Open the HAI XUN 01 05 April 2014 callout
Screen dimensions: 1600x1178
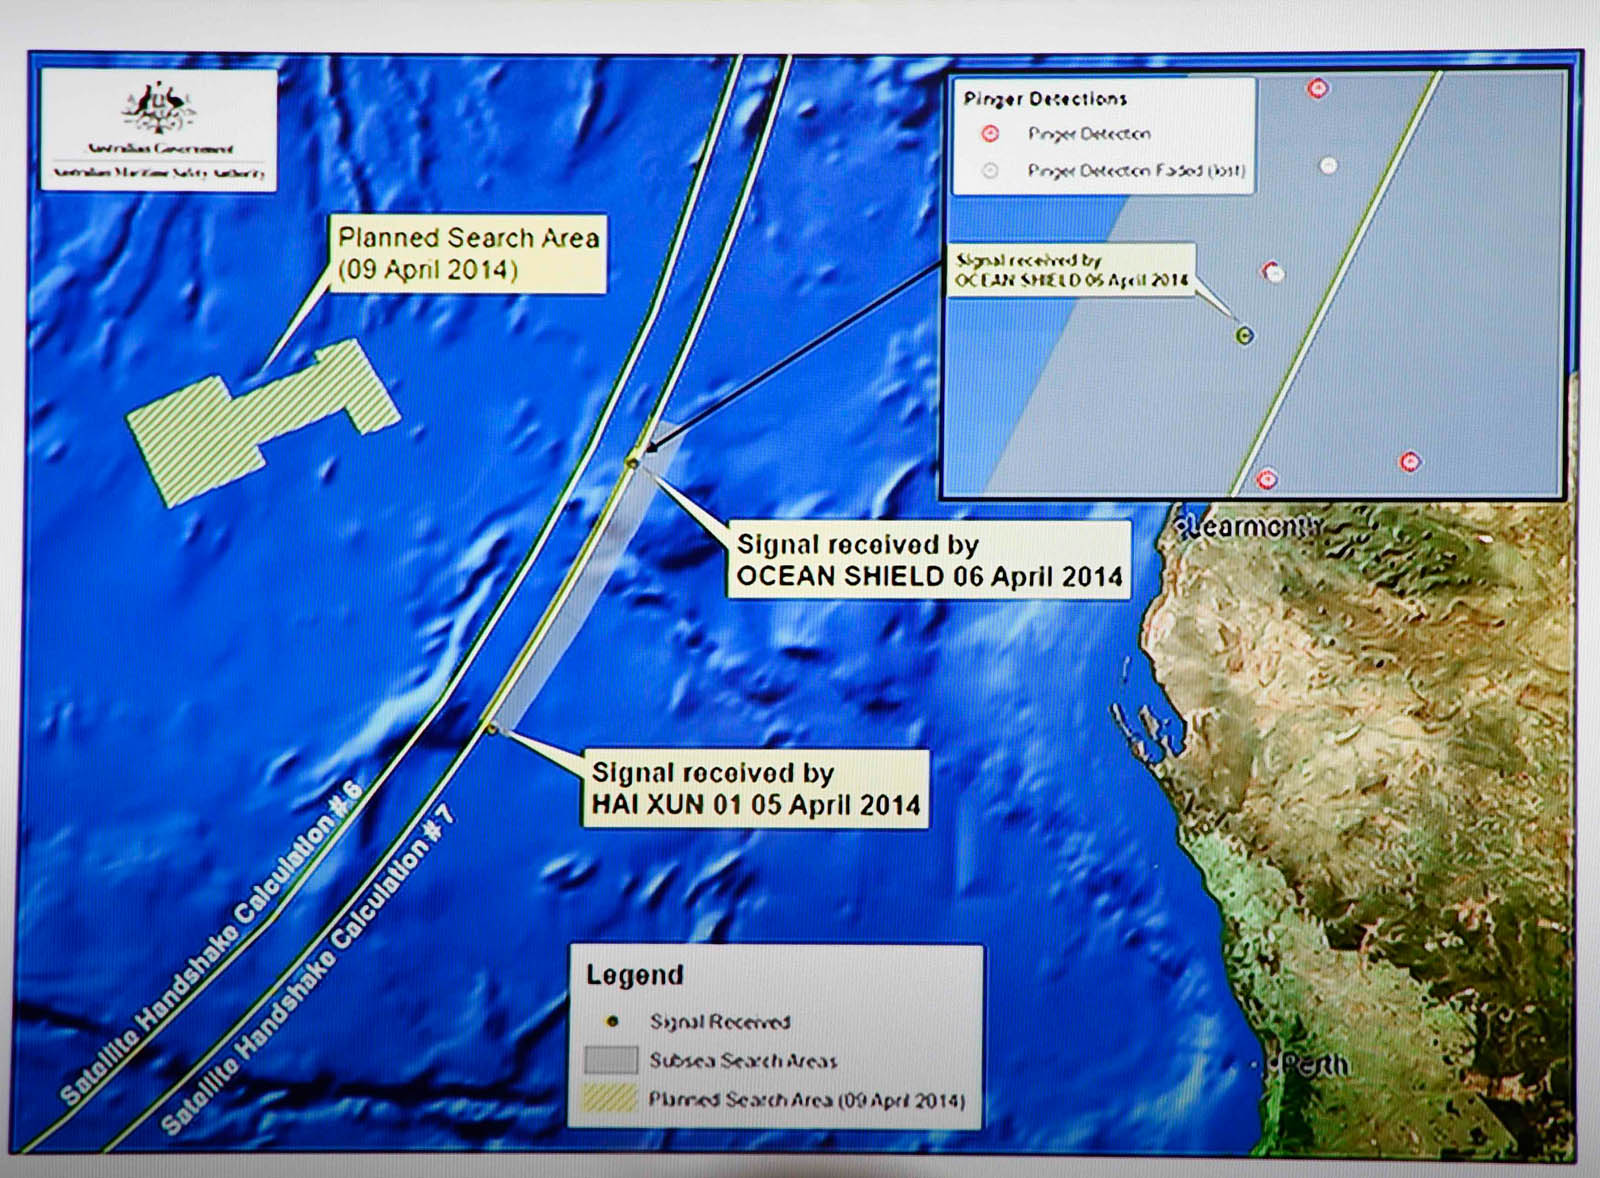pyautogui.click(x=755, y=789)
